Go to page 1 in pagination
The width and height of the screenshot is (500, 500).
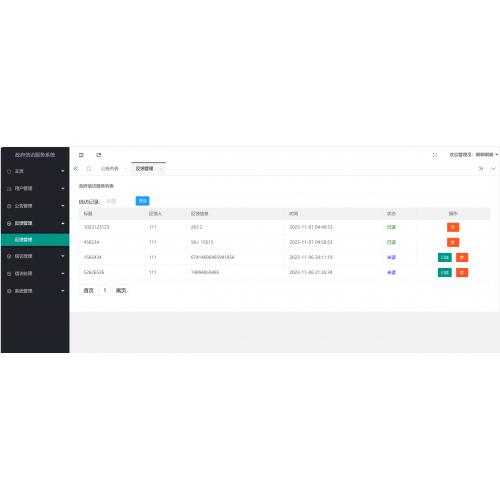click(105, 291)
